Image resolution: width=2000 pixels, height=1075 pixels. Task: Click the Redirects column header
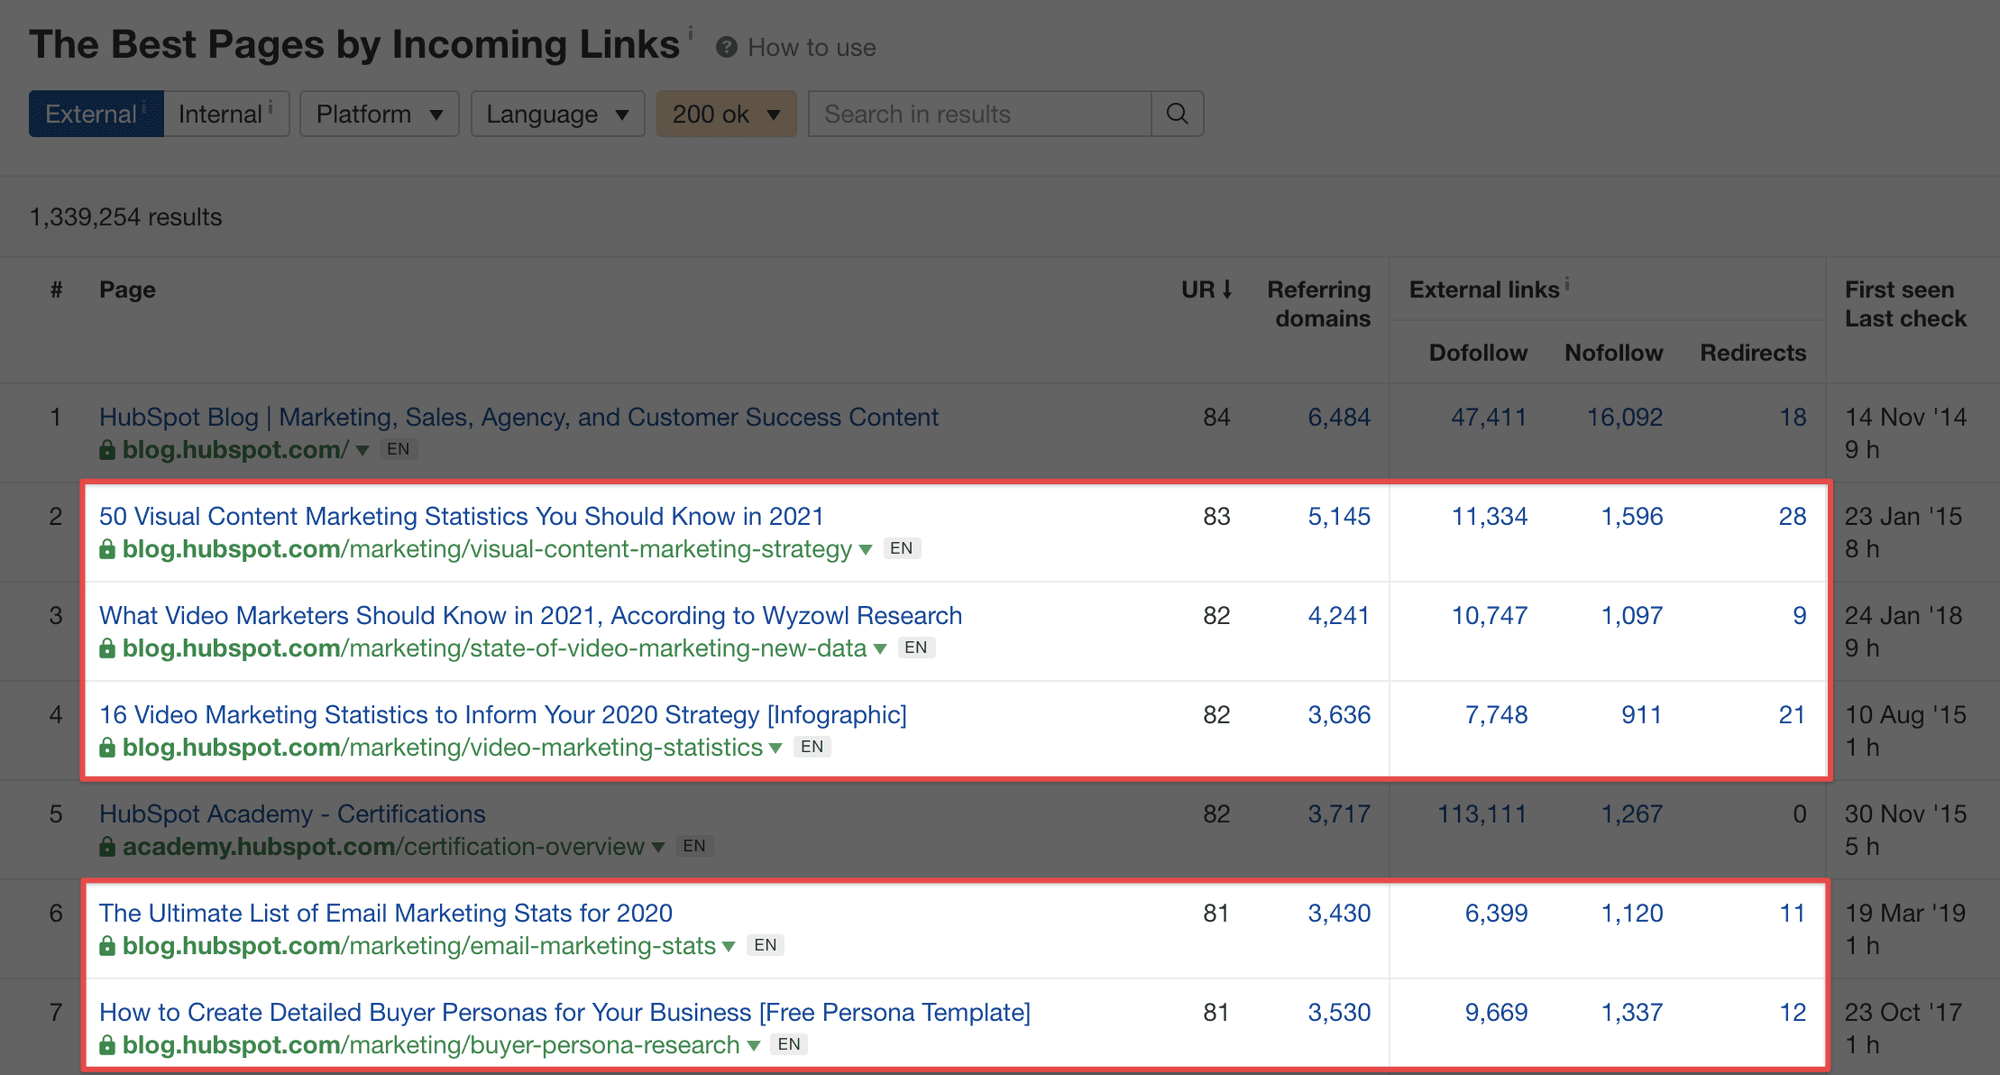tap(1753, 352)
